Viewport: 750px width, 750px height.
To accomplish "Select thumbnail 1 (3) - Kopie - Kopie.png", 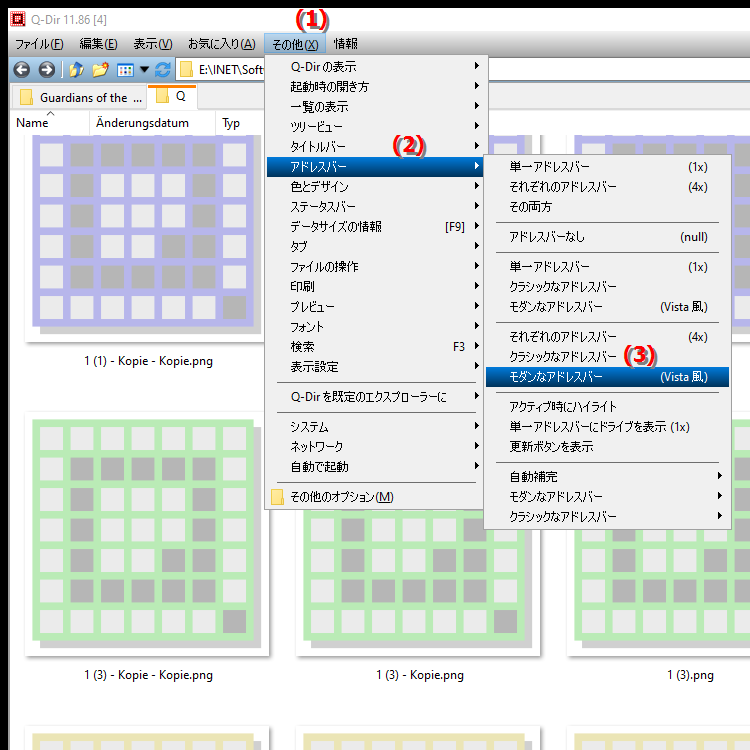I will tap(146, 534).
